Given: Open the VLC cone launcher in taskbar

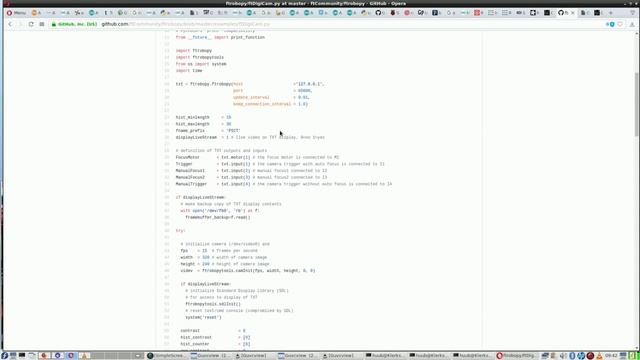Looking at the screenshot, I should click(x=84, y=356).
